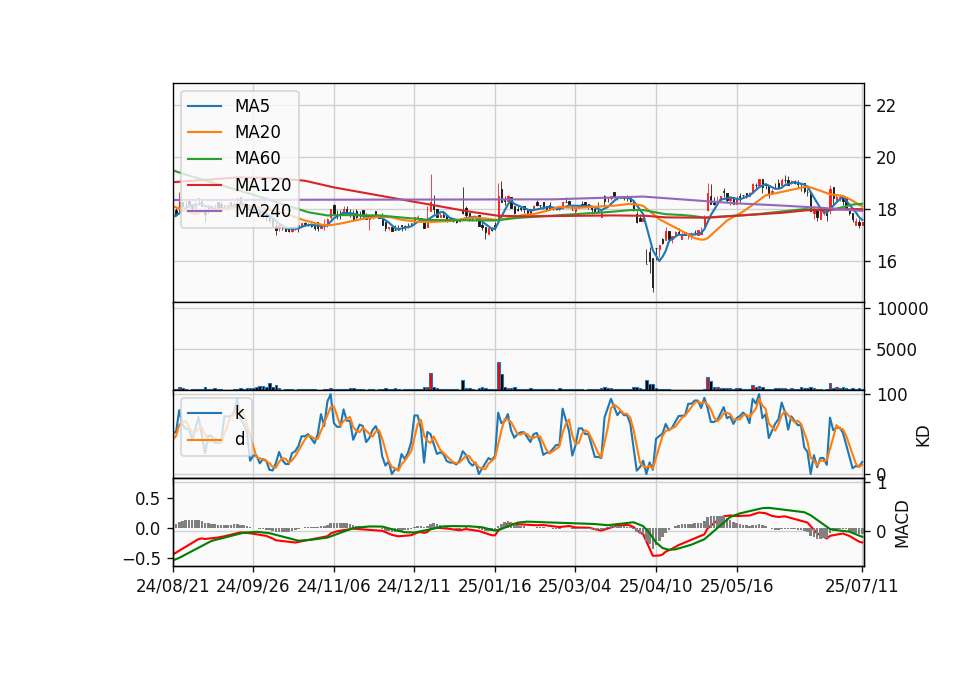Click the 25/04/10 date axis label

point(656,586)
